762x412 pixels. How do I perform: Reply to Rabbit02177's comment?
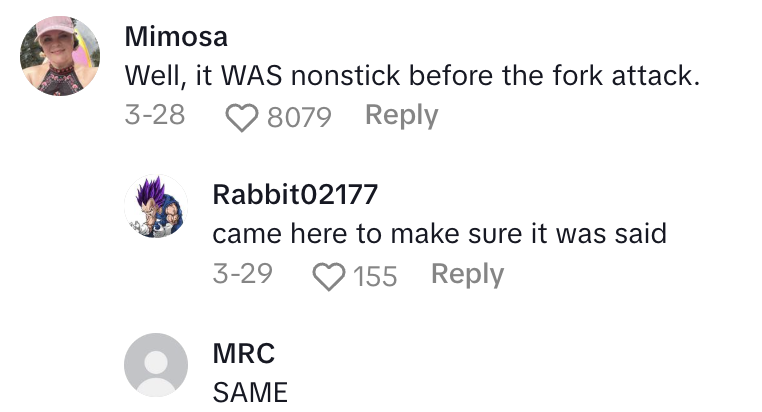[x=467, y=274]
